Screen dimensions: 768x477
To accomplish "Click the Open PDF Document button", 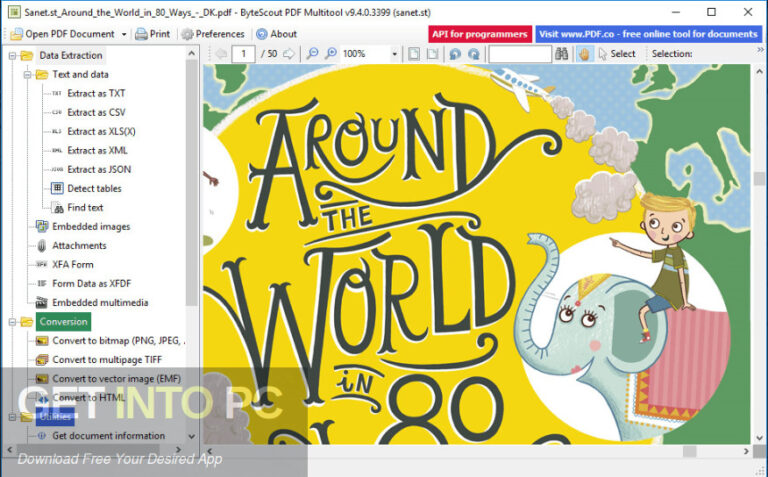I will pyautogui.click(x=62, y=34).
